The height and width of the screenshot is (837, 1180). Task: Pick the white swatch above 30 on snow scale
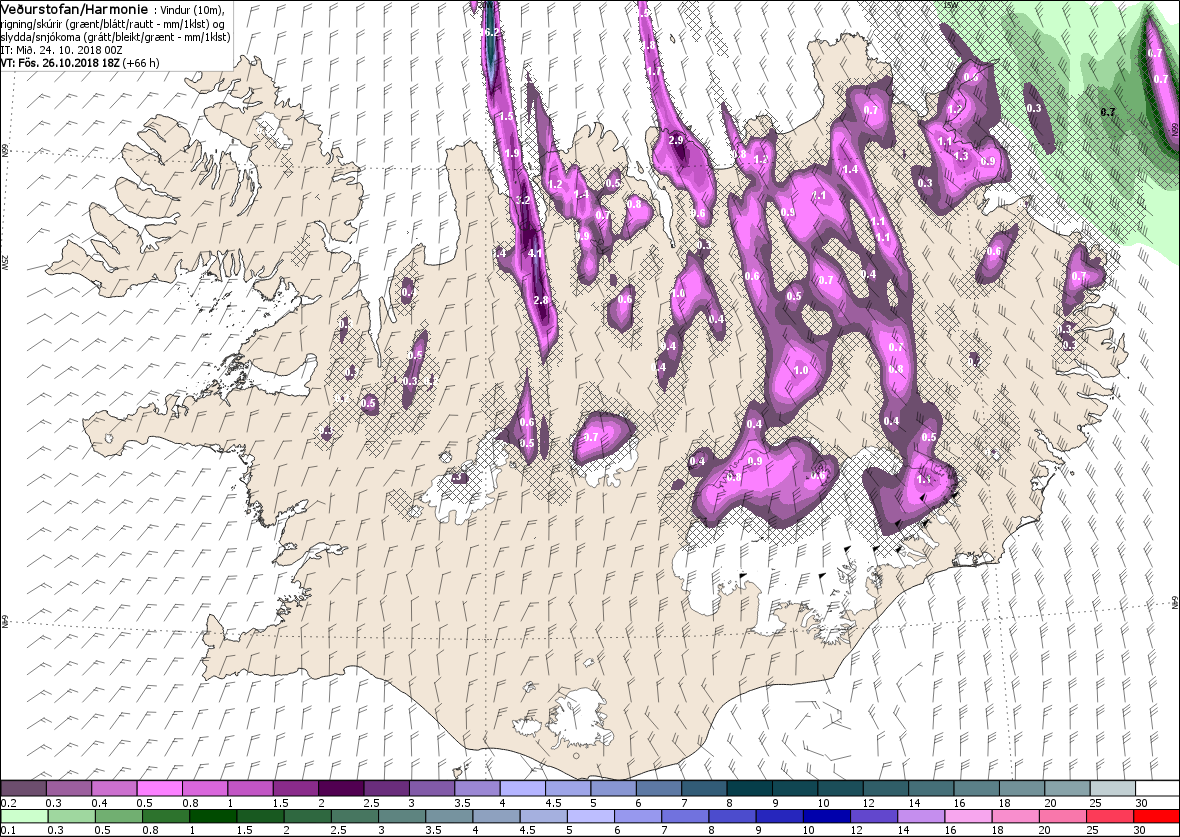point(1157,788)
